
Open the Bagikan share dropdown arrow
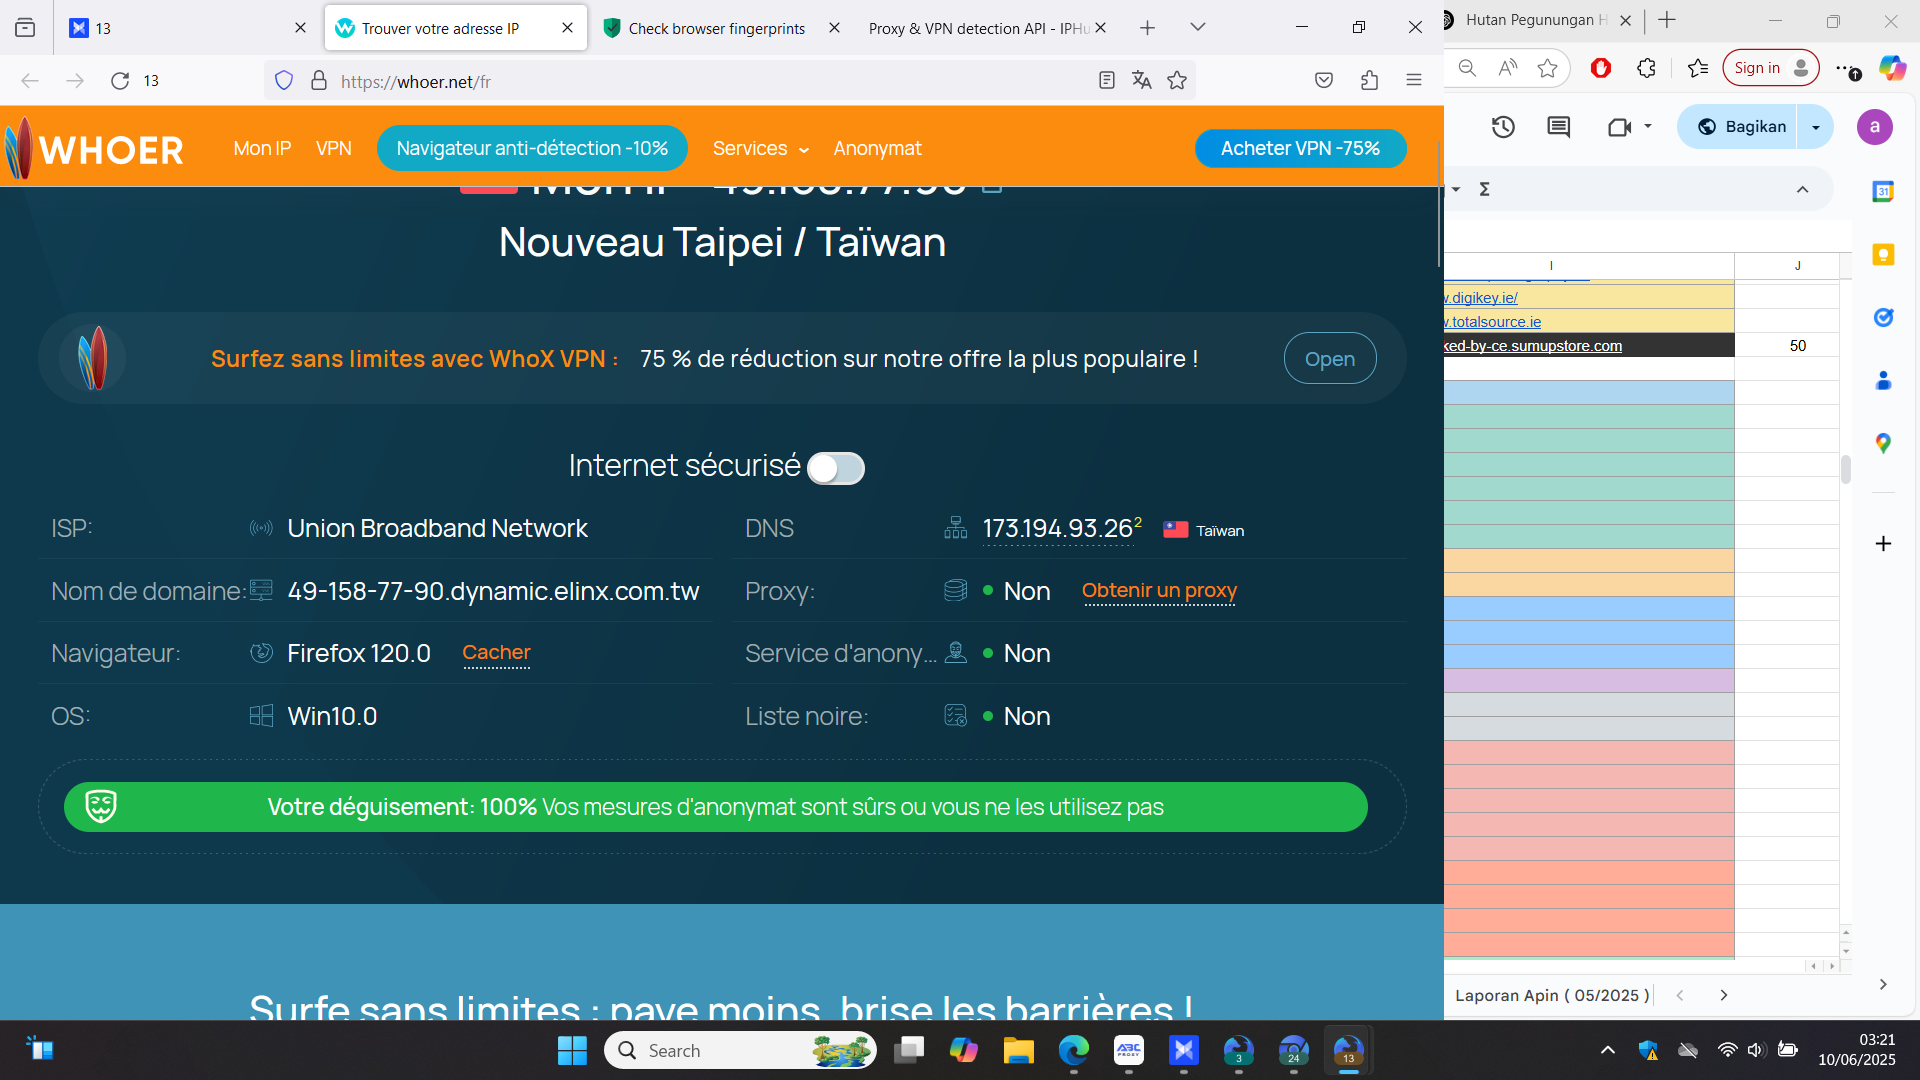click(1815, 127)
